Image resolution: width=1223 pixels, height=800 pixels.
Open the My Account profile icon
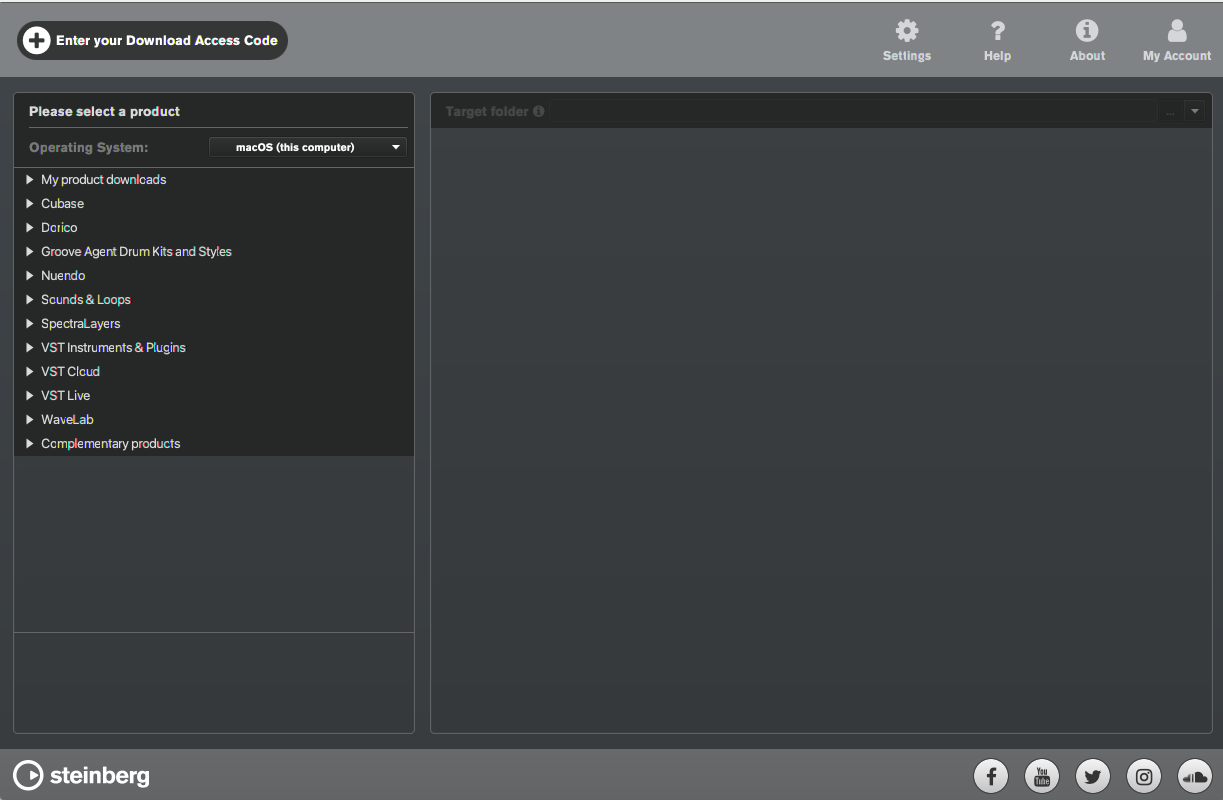click(x=1177, y=32)
